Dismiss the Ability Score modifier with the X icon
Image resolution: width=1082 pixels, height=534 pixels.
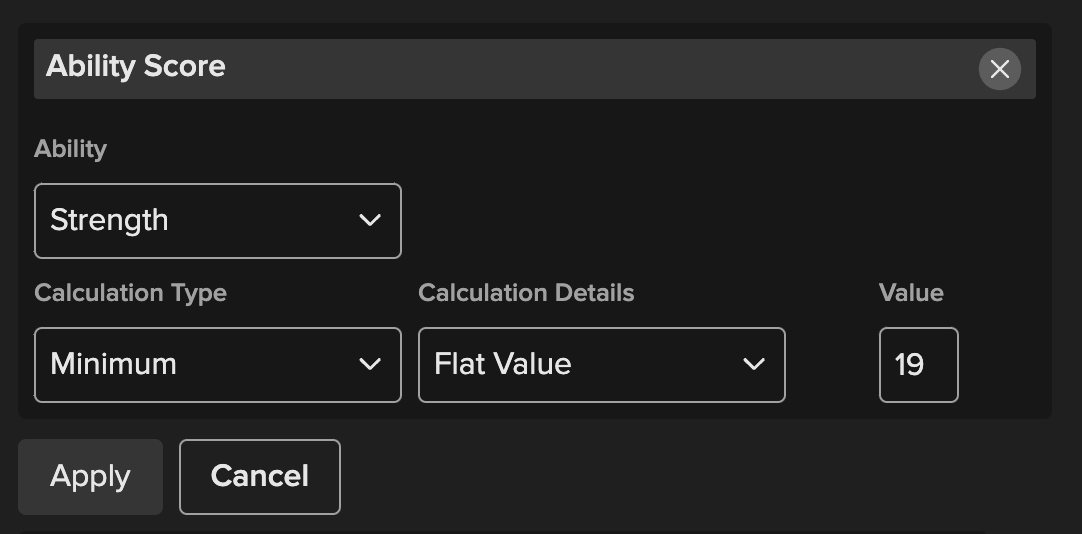[999, 69]
